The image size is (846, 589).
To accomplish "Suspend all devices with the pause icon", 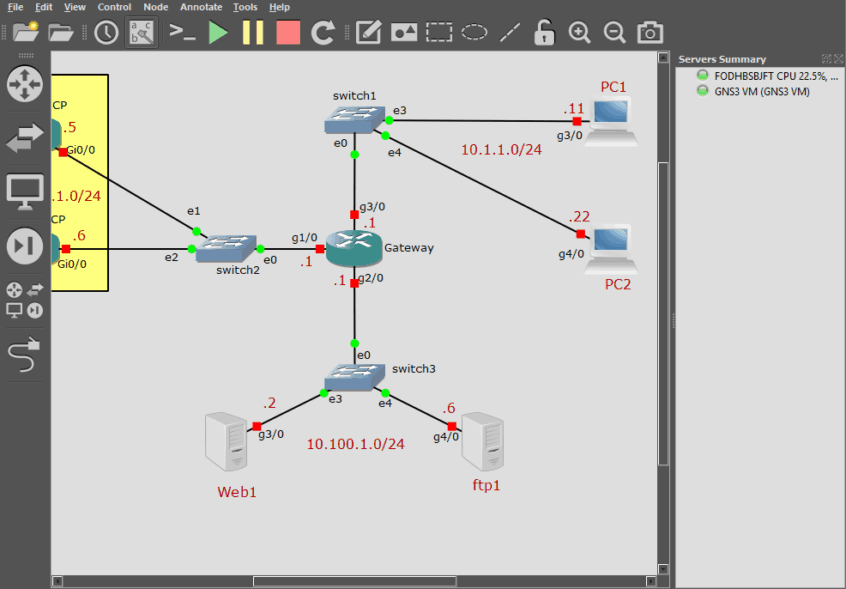I will click(x=252, y=32).
